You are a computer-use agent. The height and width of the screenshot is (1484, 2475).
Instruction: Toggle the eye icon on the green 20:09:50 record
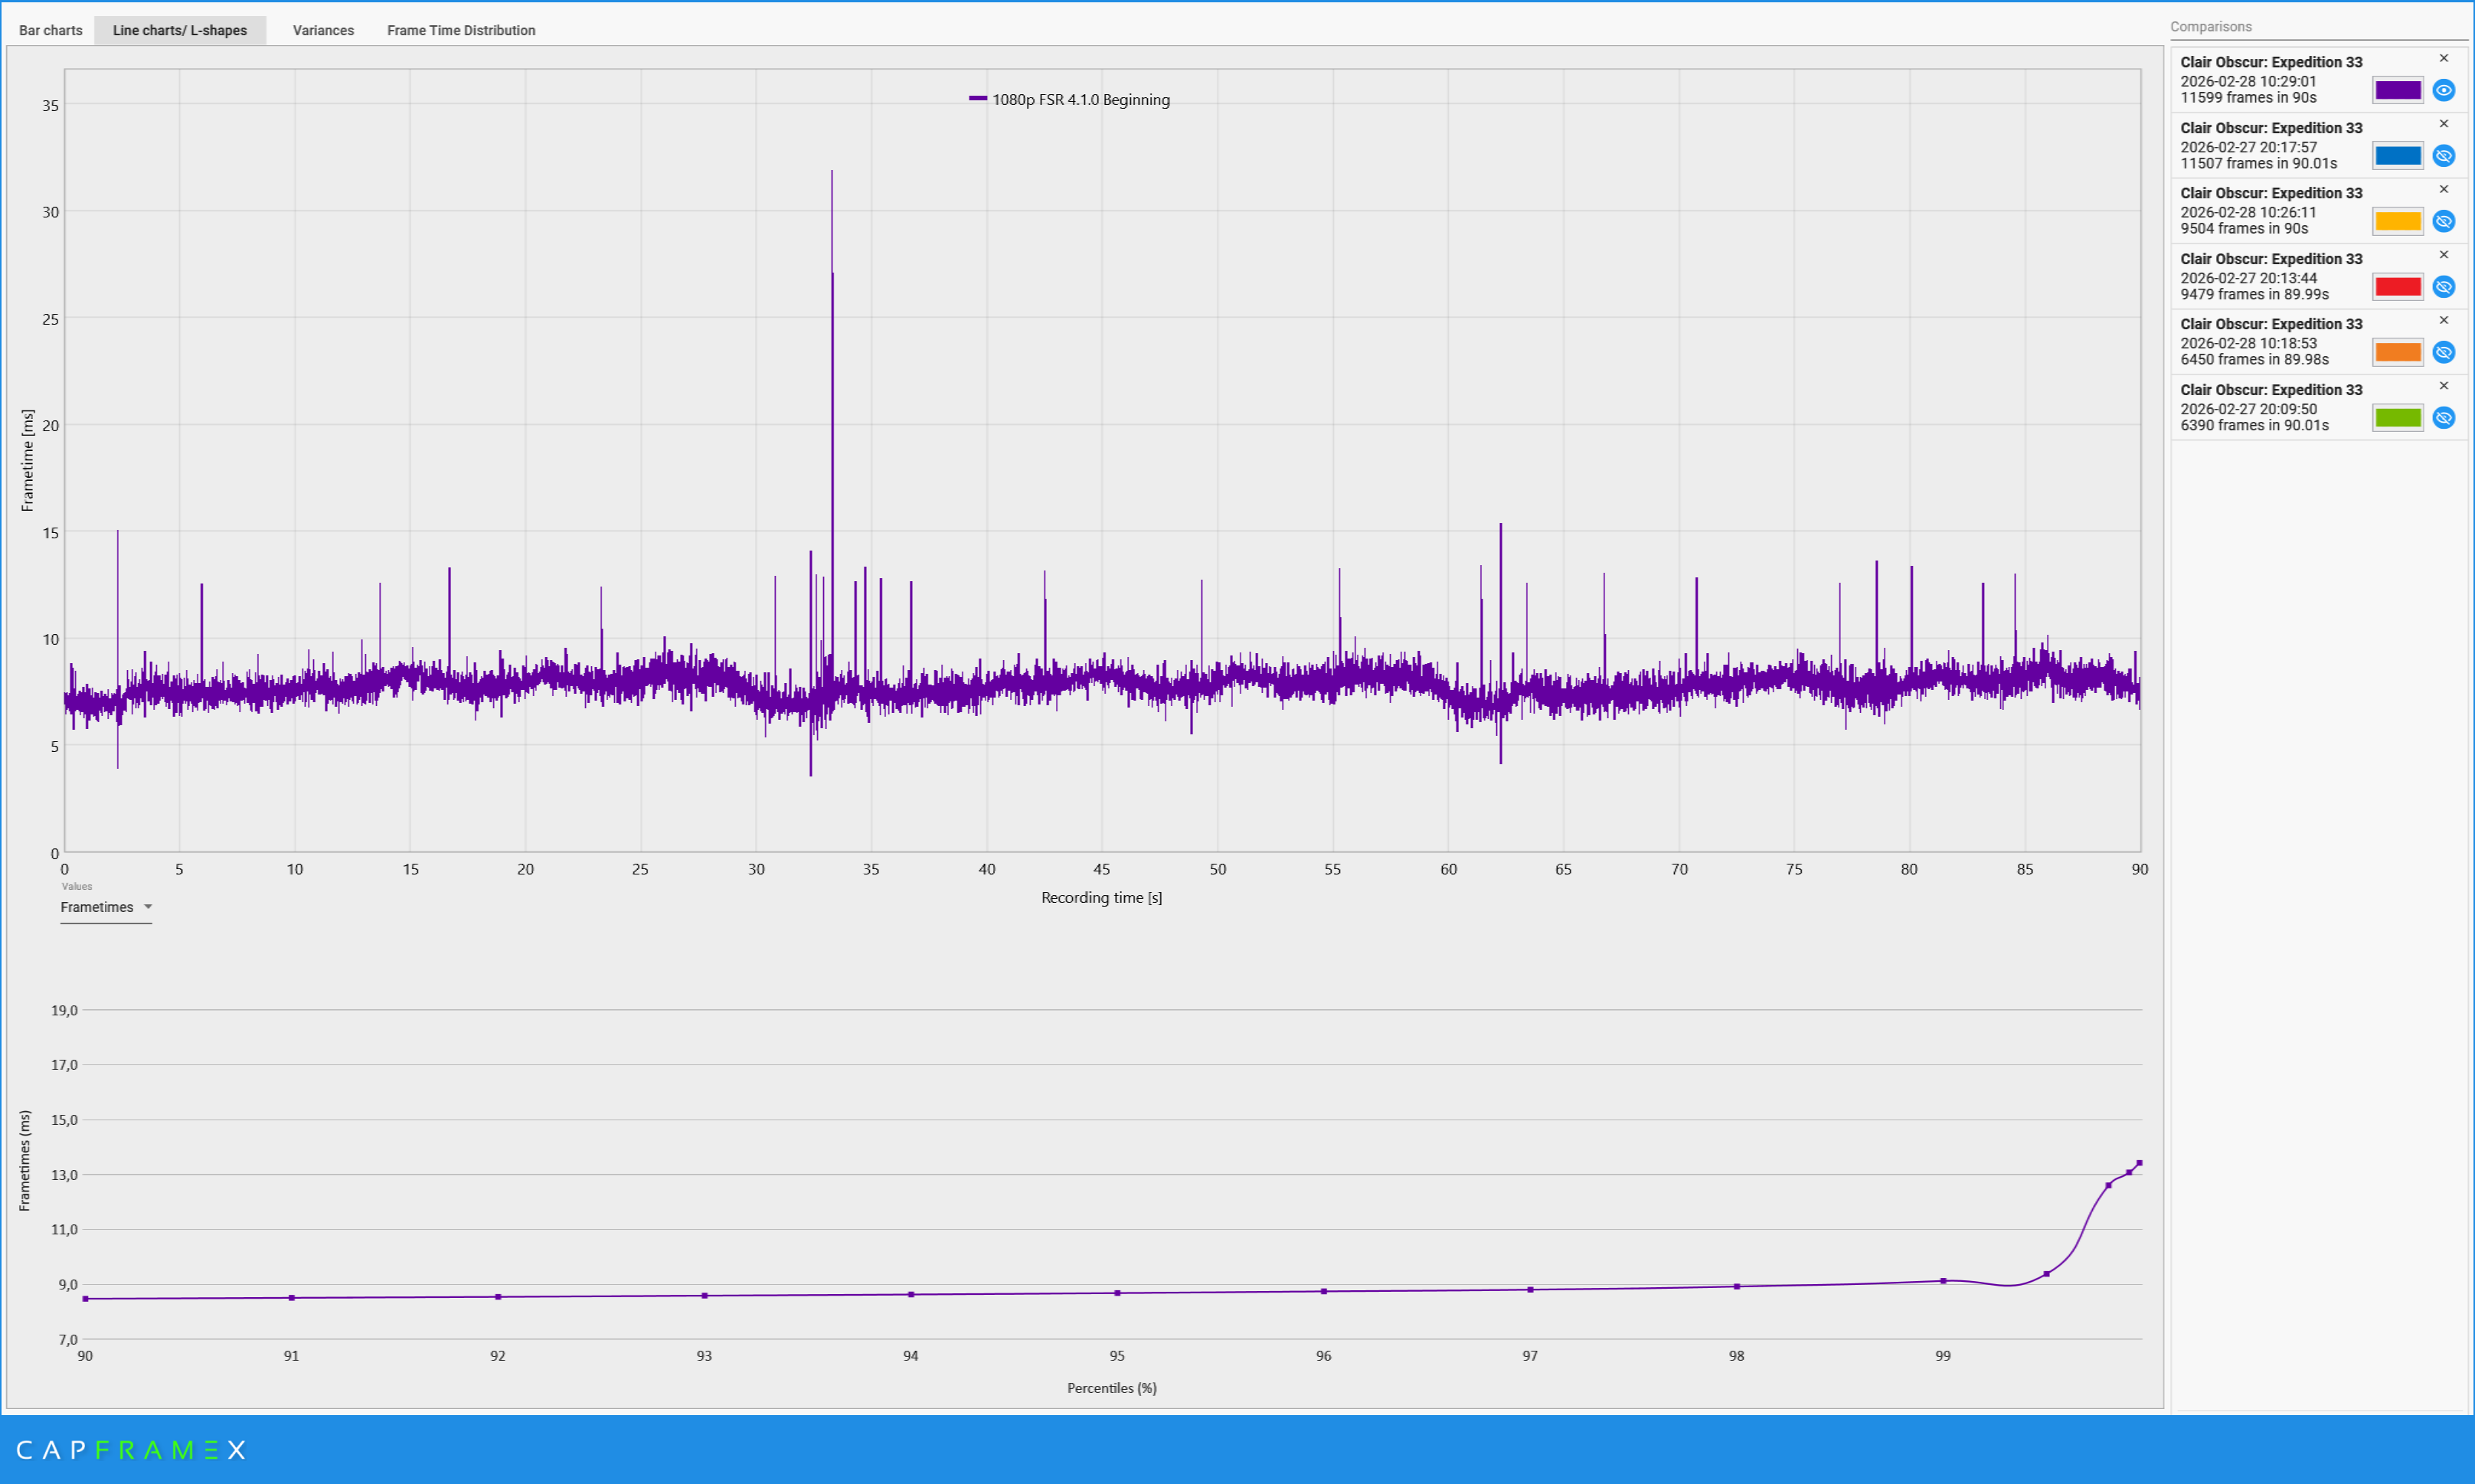point(2445,418)
